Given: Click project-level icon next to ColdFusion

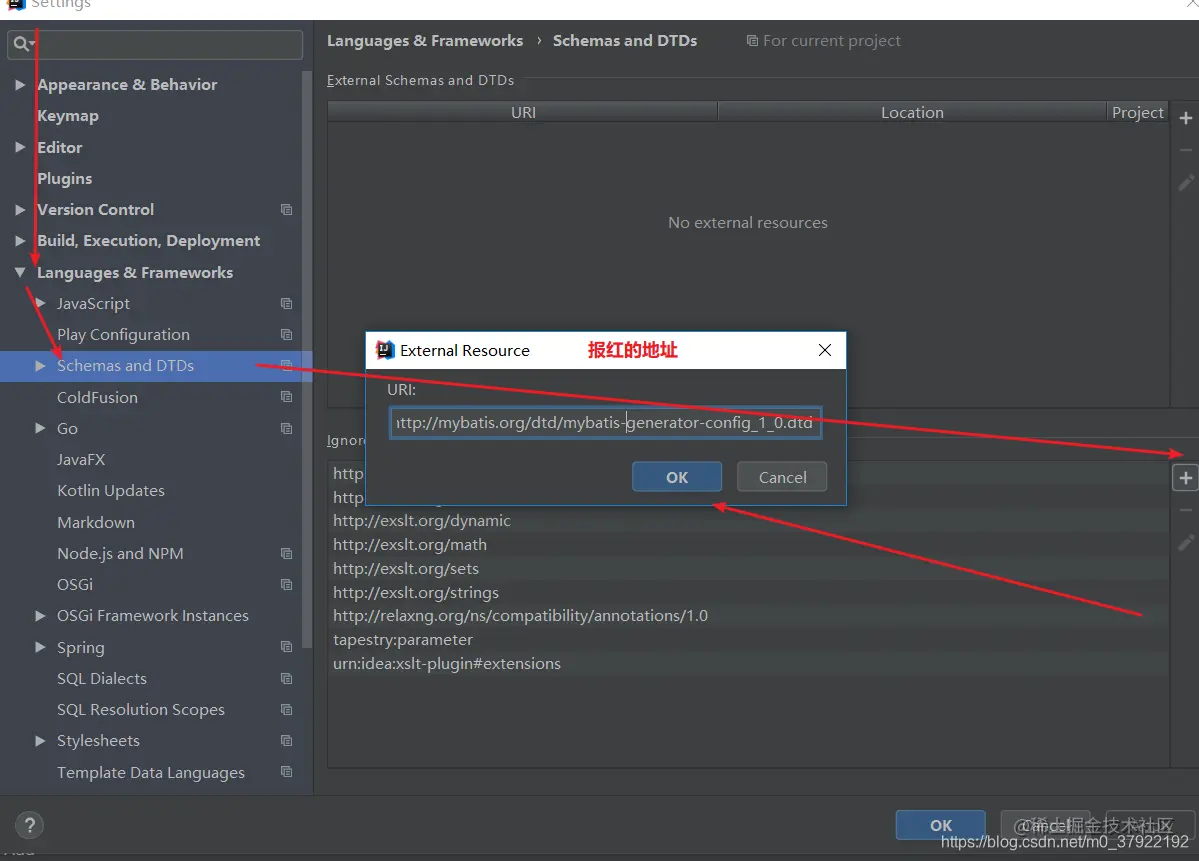Looking at the screenshot, I should click(286, 397).
